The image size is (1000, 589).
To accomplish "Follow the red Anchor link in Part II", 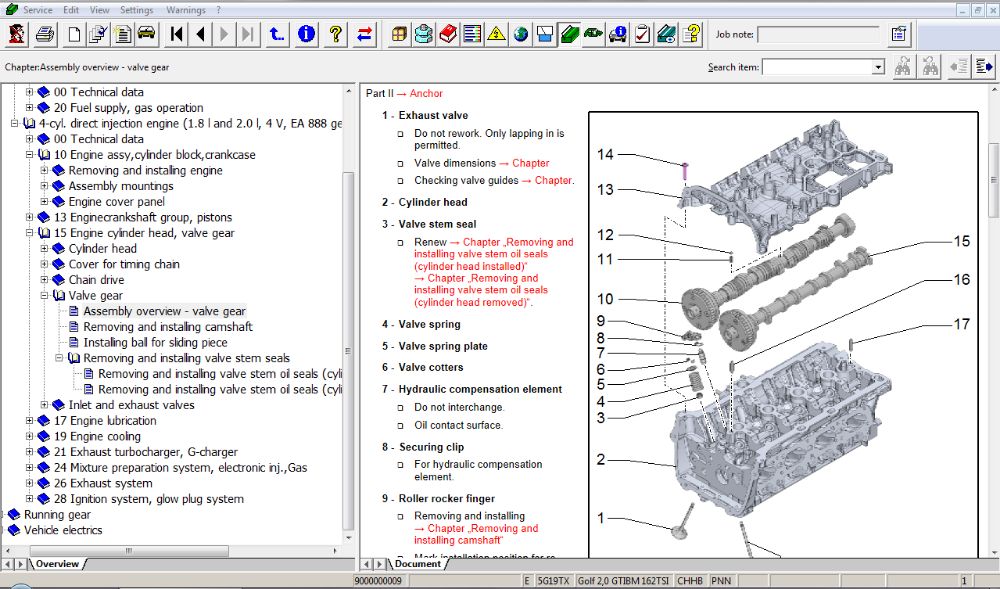I will pos(426,94).
